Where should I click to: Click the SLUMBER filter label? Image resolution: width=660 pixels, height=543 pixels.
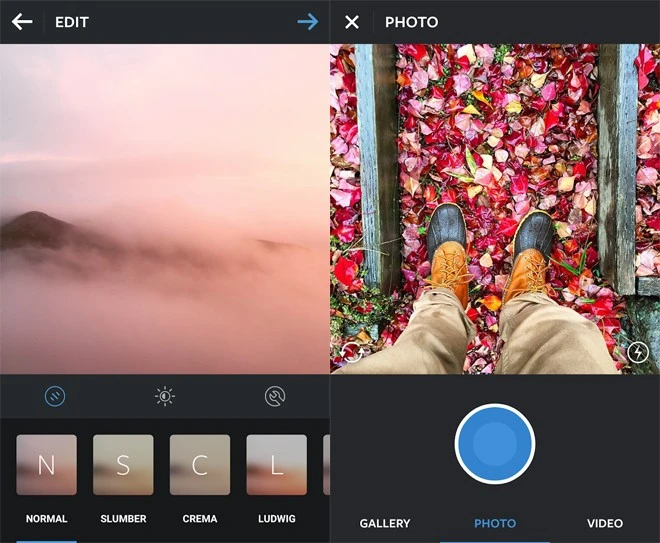123,519
